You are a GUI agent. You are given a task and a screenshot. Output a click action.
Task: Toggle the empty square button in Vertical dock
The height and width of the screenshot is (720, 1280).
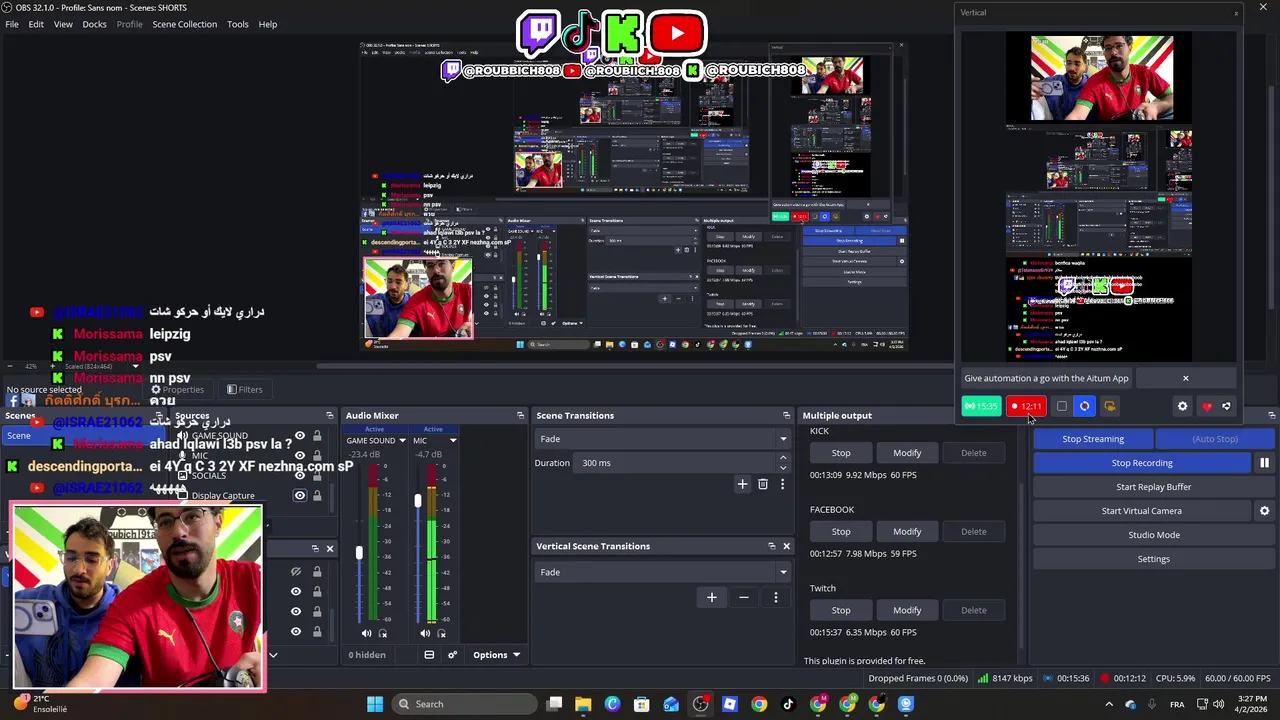pyautogui.click(x=1061, y=406)
